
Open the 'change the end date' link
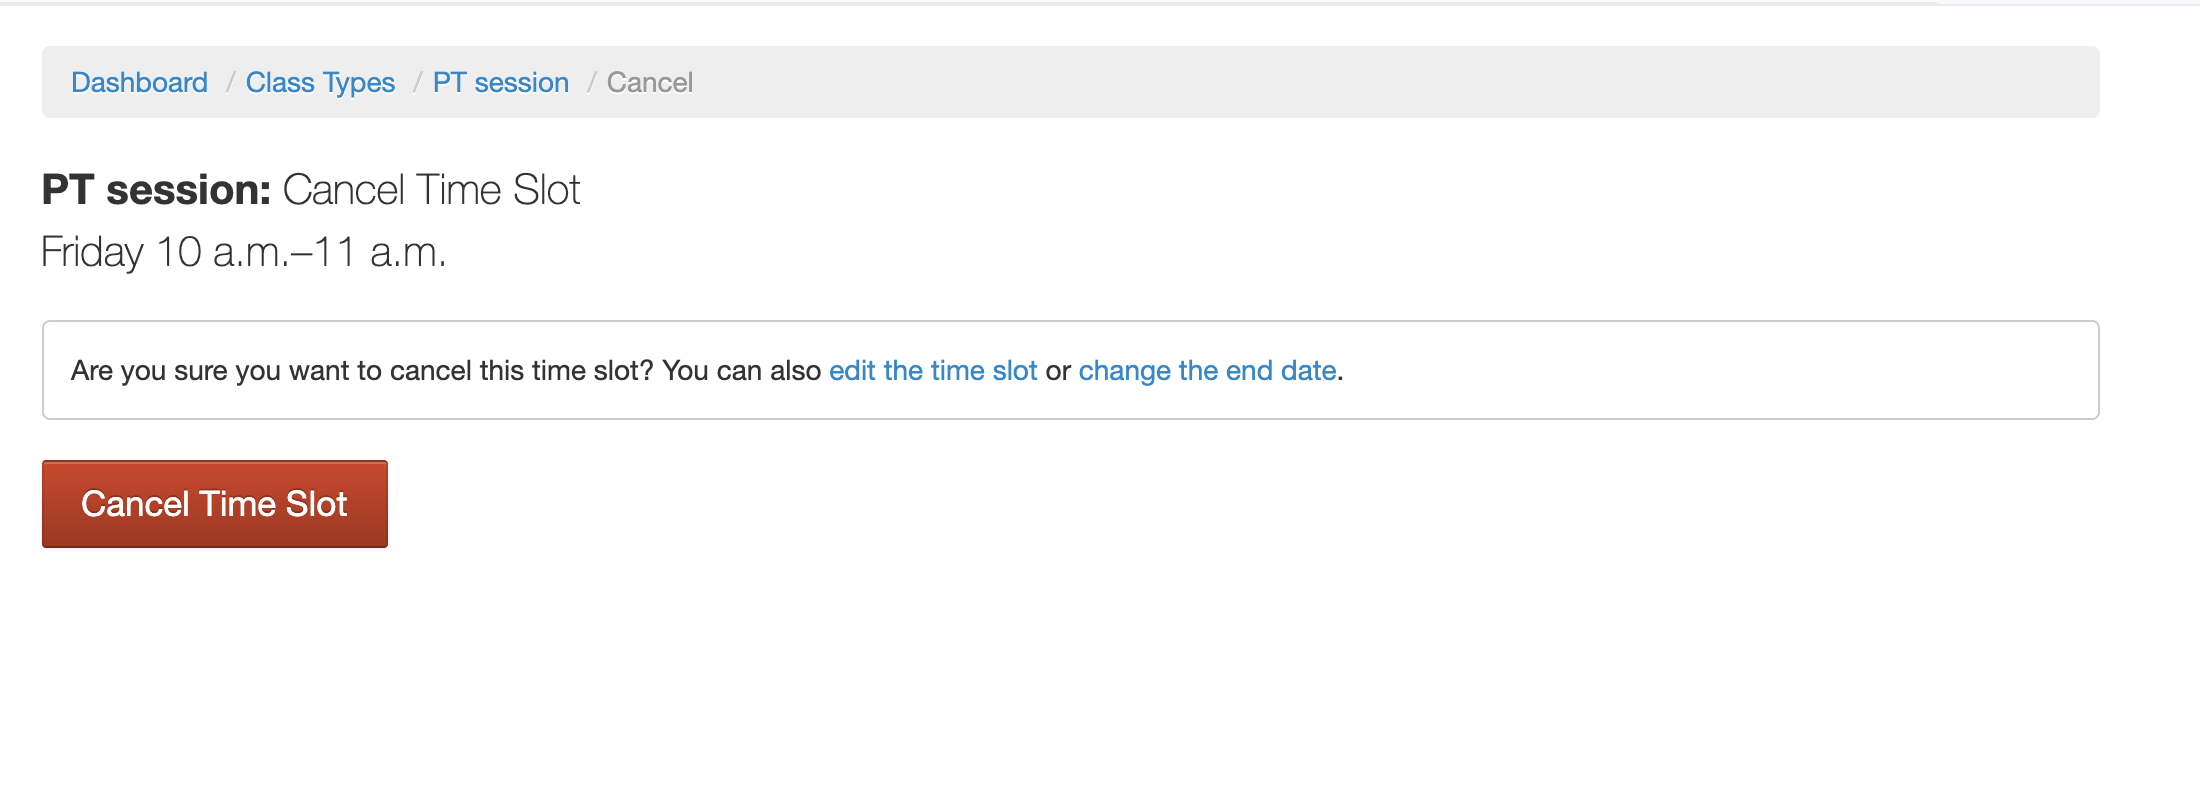[x=1207, y=371]
